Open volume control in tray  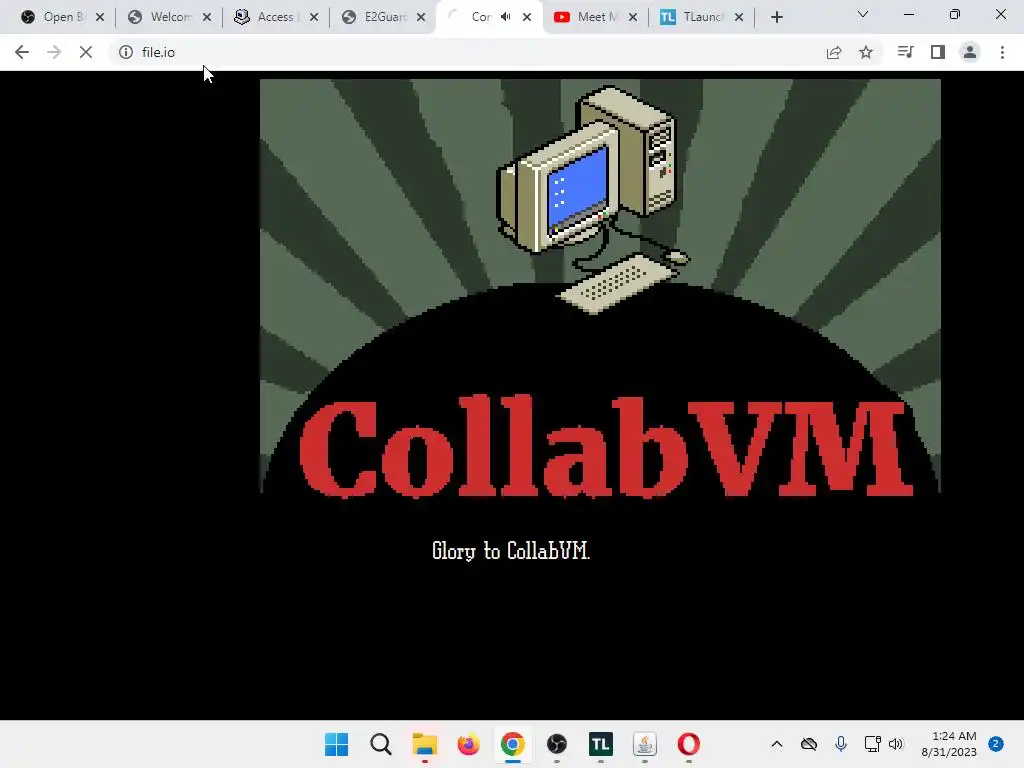(x=896, y=744)
